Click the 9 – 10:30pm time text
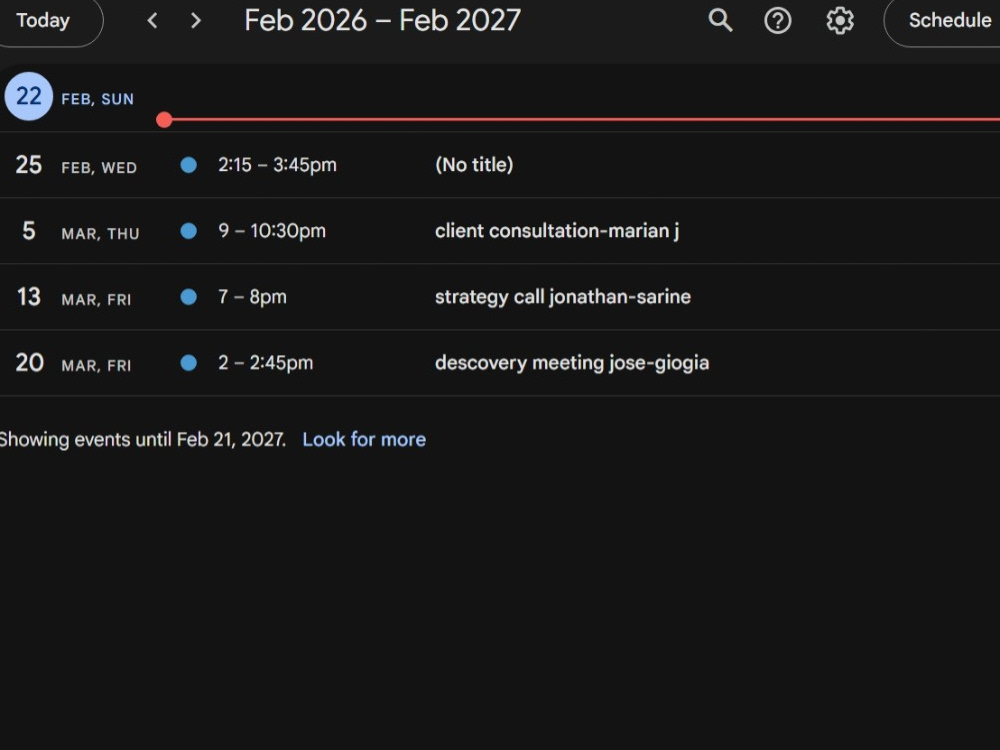1000x750 pixels. [x=272, y=231]
